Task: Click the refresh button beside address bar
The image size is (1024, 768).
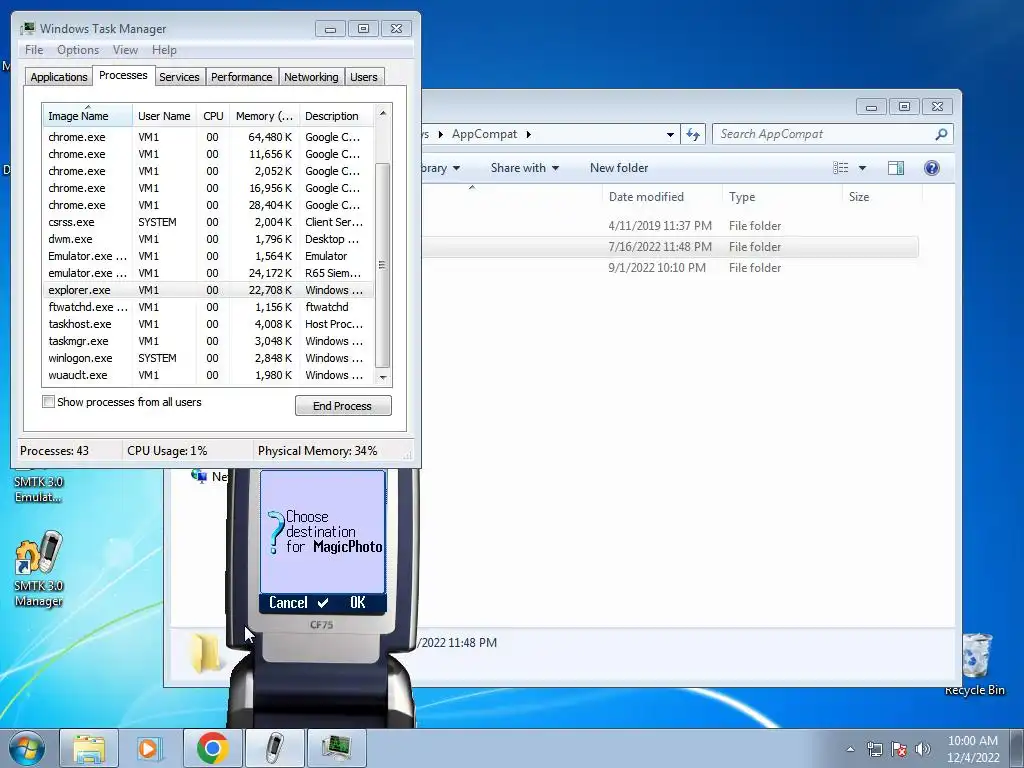Action: click(x=693, y=135)
